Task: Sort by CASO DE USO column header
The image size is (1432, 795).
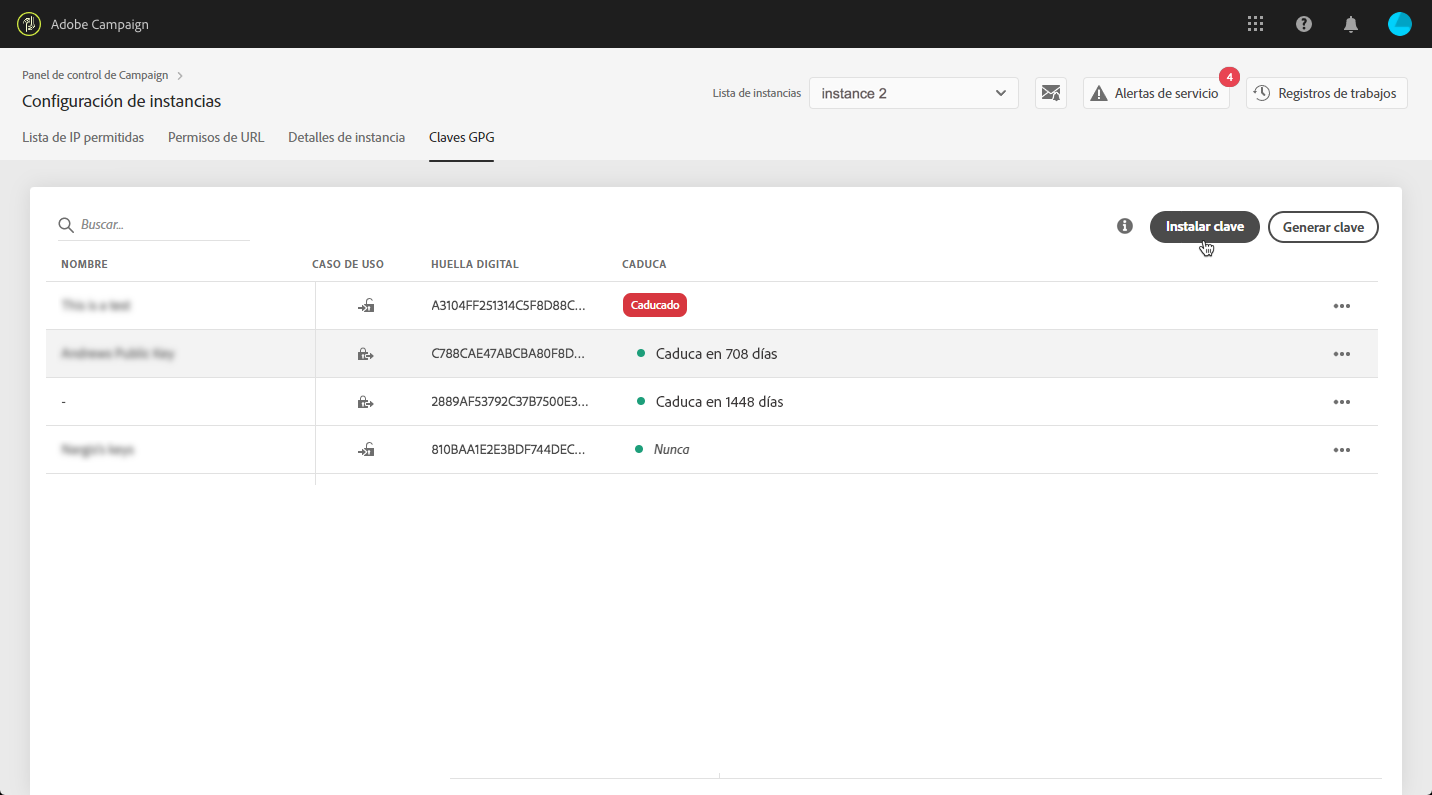Action: (x=348, y=264)
